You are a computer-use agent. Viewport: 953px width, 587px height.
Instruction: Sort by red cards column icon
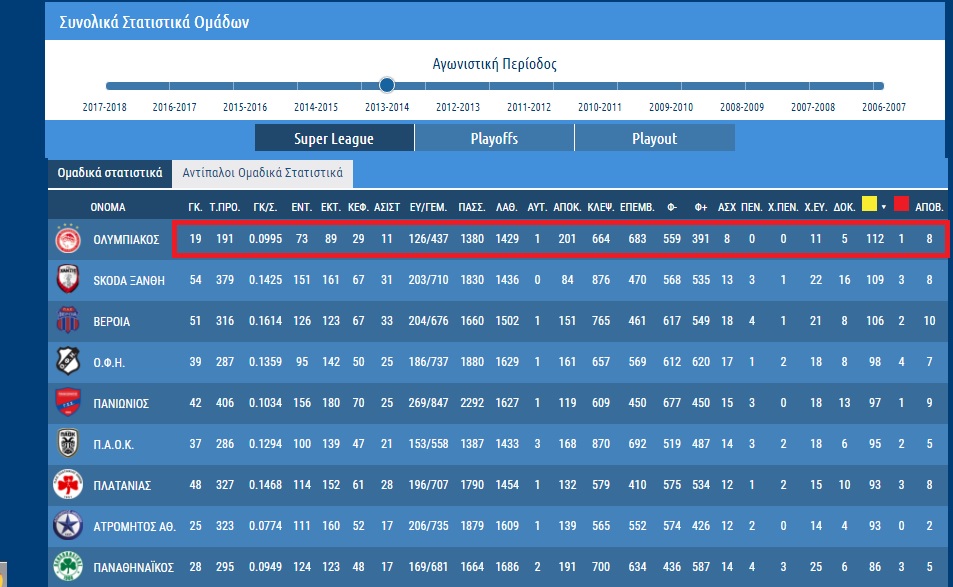(x=901, y=204)
